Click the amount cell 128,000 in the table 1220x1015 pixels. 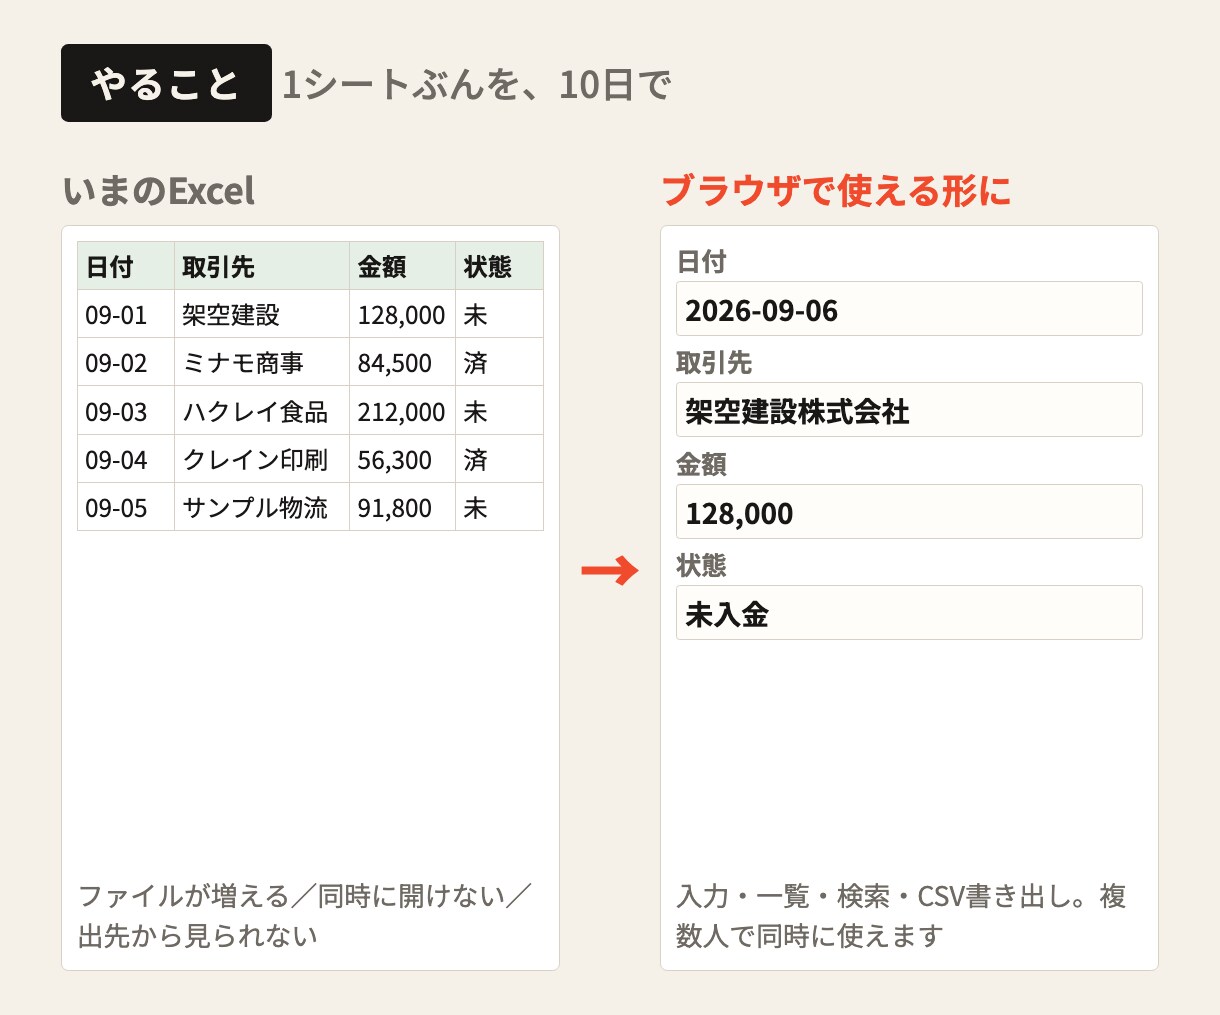[403, 314]
